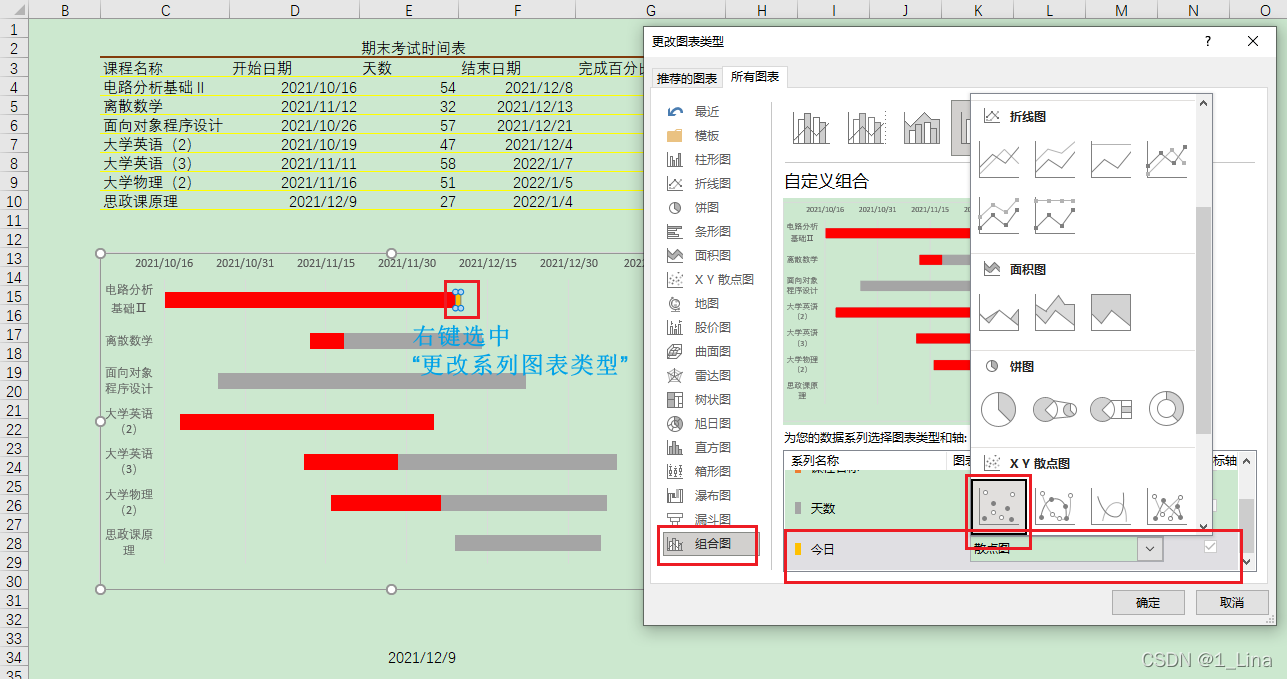Select row 10 header in worksheet
The image size is (1287, 679).
14,201
